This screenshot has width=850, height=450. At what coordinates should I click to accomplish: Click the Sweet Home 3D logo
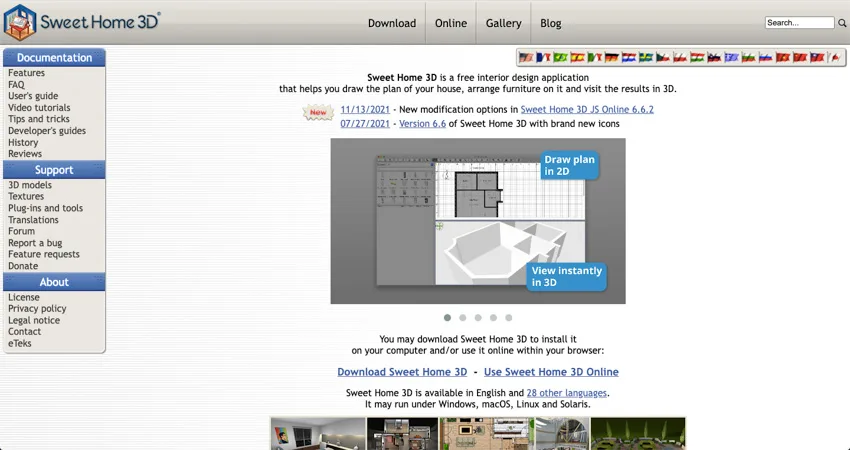pos(82,22)
